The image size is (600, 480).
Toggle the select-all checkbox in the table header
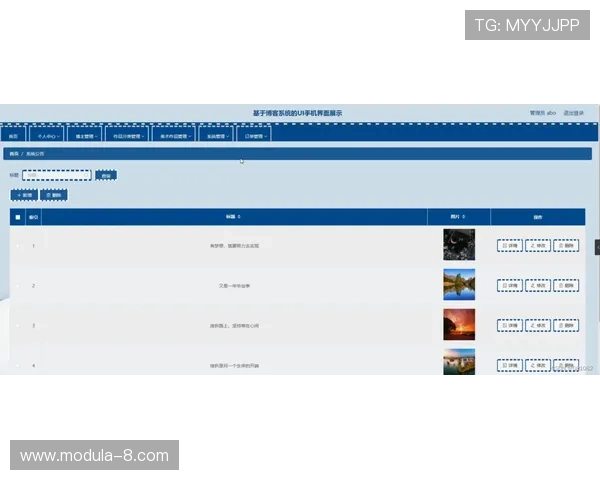[17, 216]
